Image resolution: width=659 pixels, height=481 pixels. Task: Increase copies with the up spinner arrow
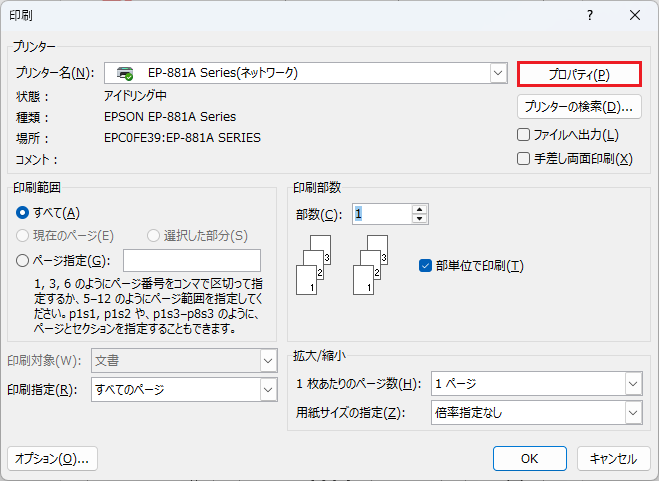coord(420,208)
